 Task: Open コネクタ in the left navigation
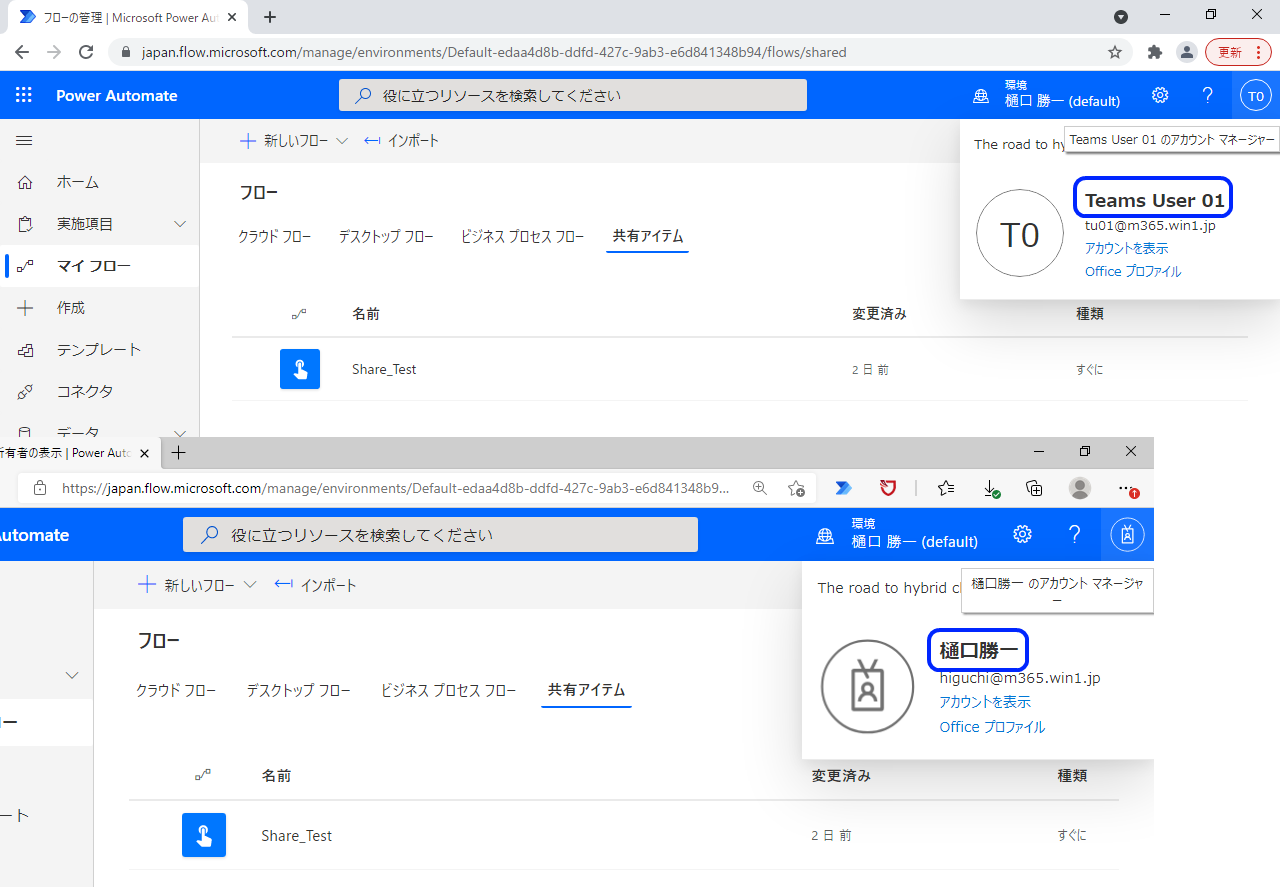[x=100, y=392]
